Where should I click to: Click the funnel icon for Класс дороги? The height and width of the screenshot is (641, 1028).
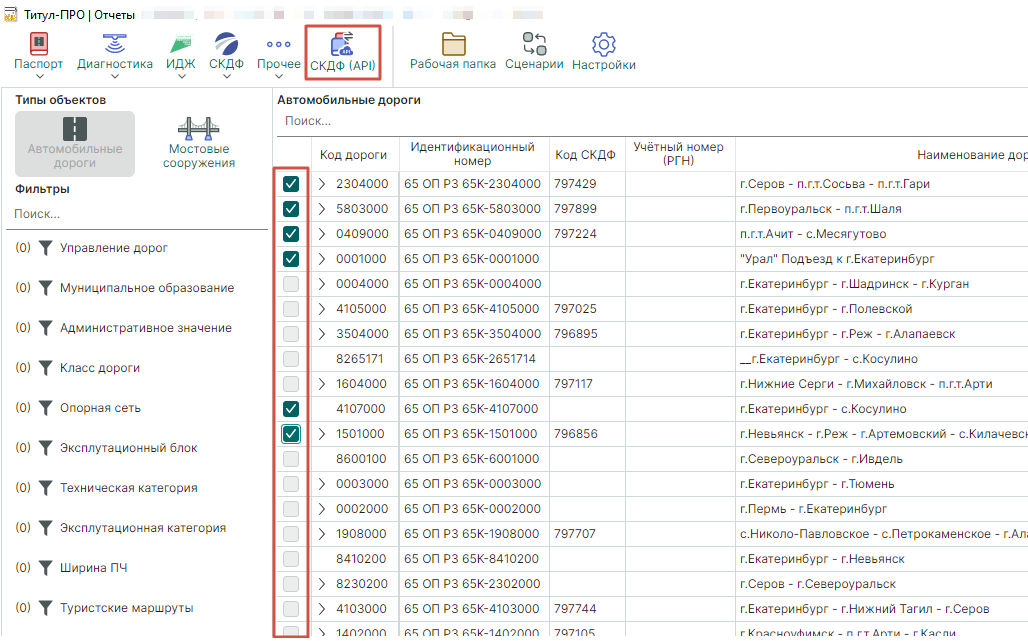45,368
